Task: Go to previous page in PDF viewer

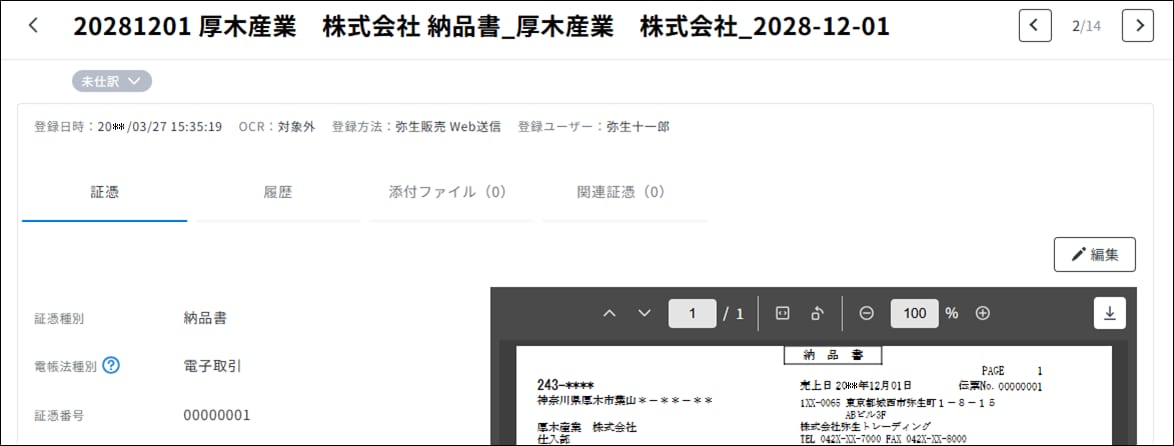Action: [609, 313]
